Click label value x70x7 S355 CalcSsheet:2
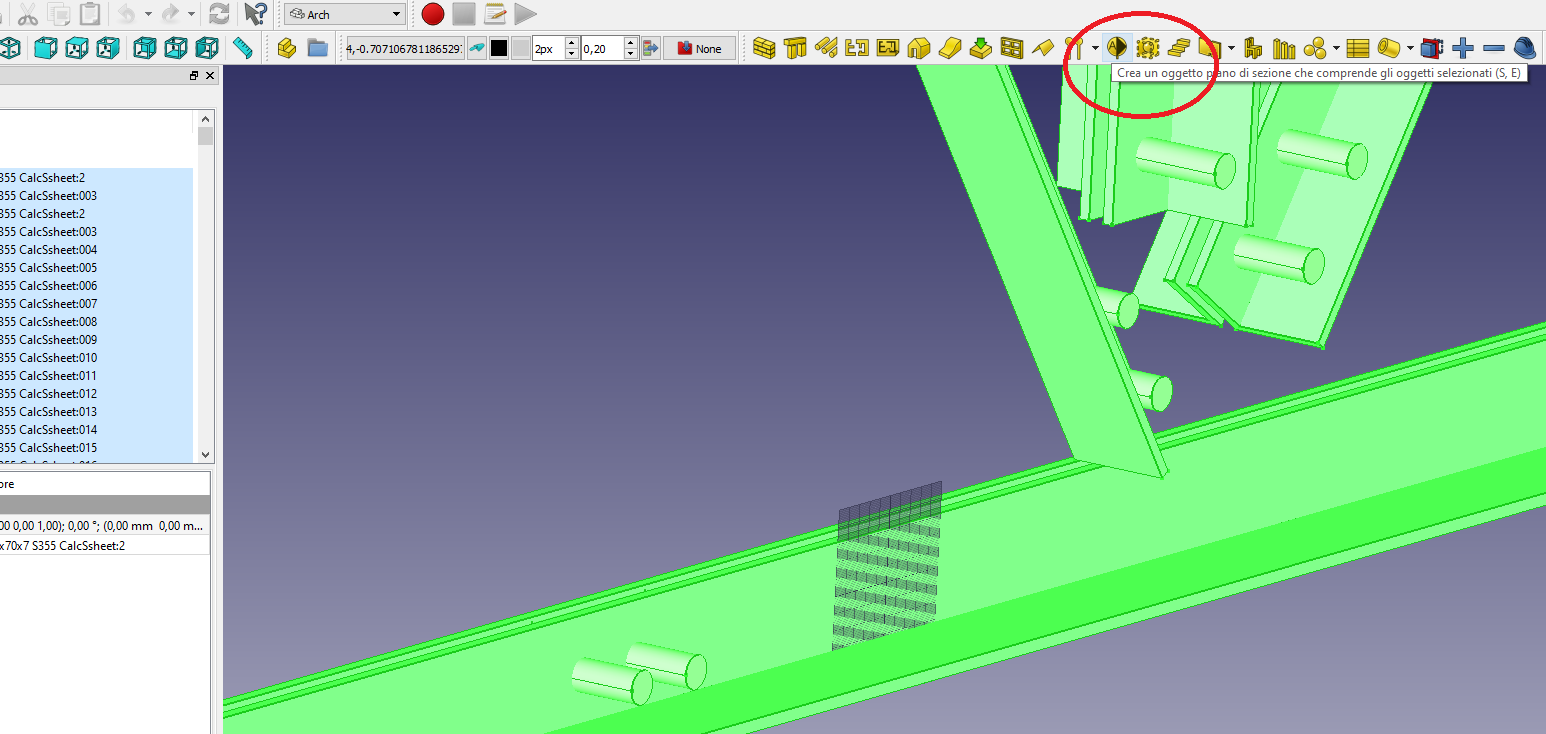This screenshot has width=1546, height=734. click(105, 546)
